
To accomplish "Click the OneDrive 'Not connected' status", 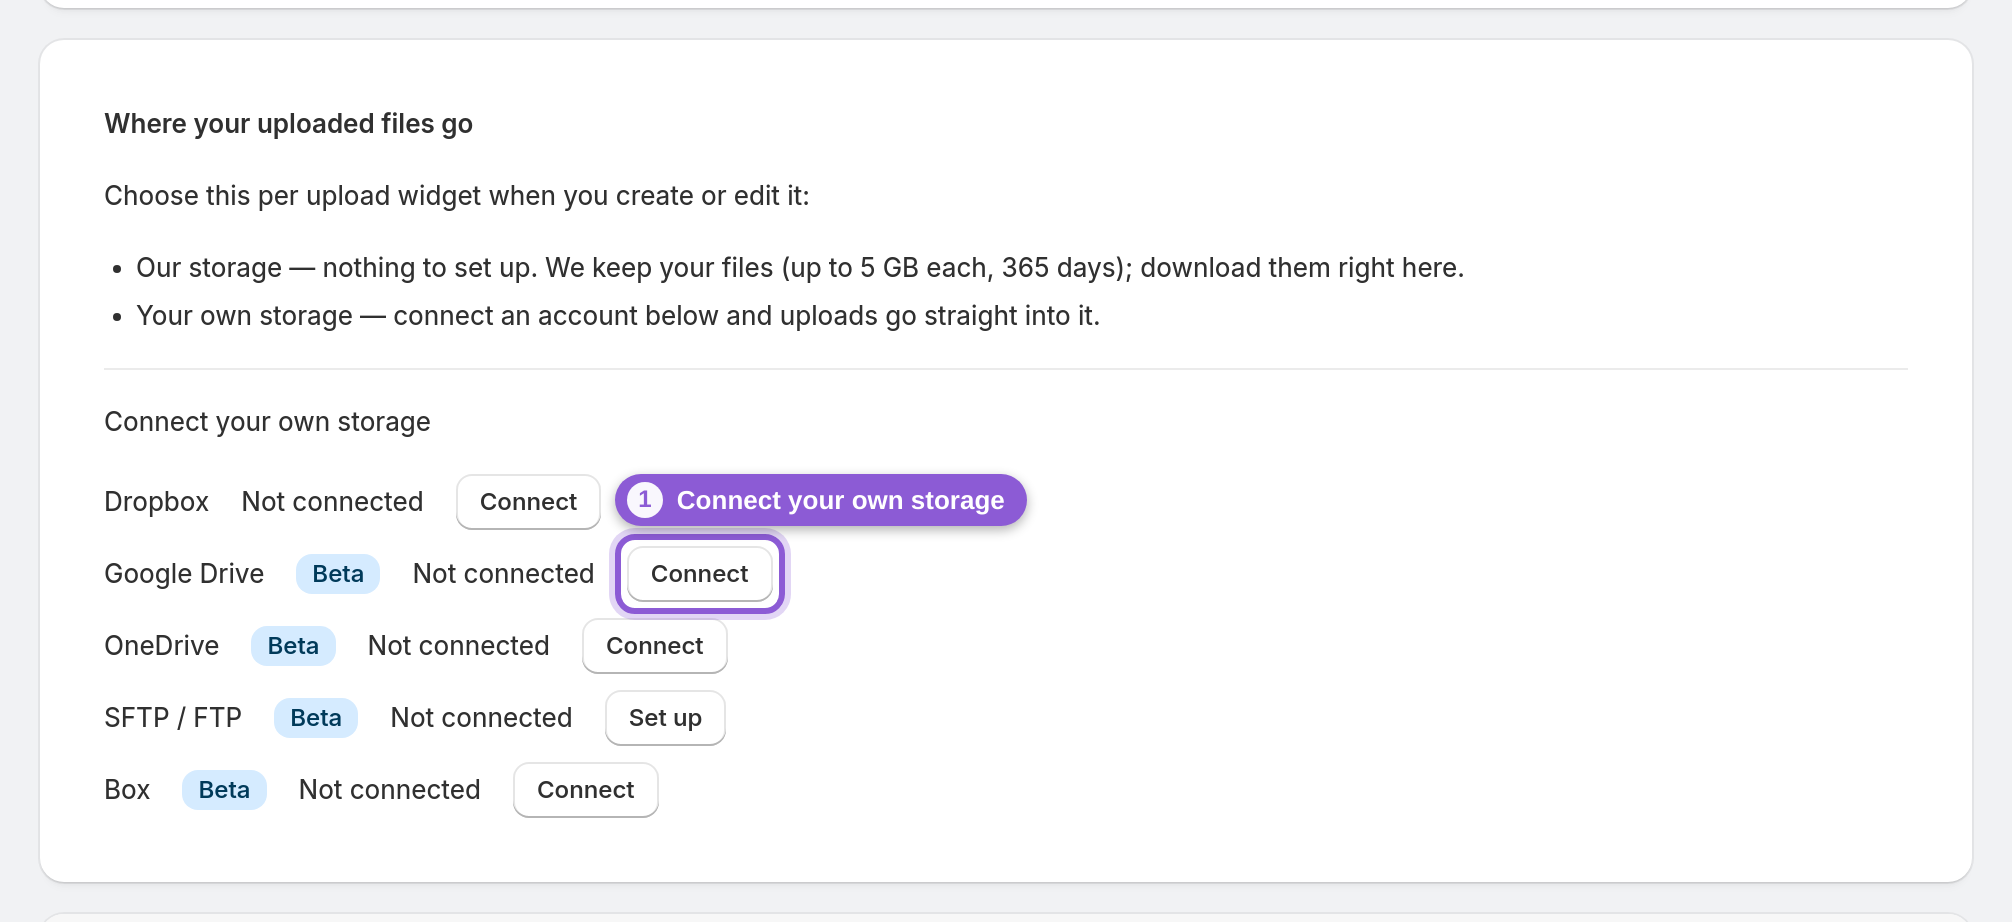I will (458, 646).
